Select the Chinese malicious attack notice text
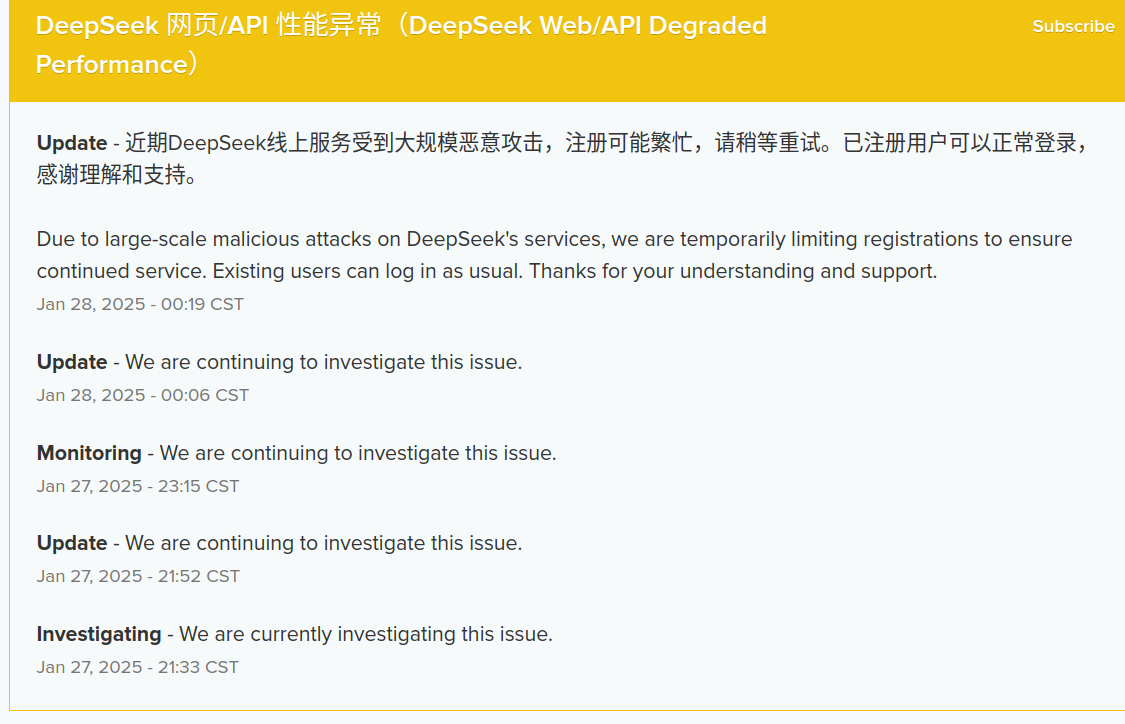 tap(565, 159)
